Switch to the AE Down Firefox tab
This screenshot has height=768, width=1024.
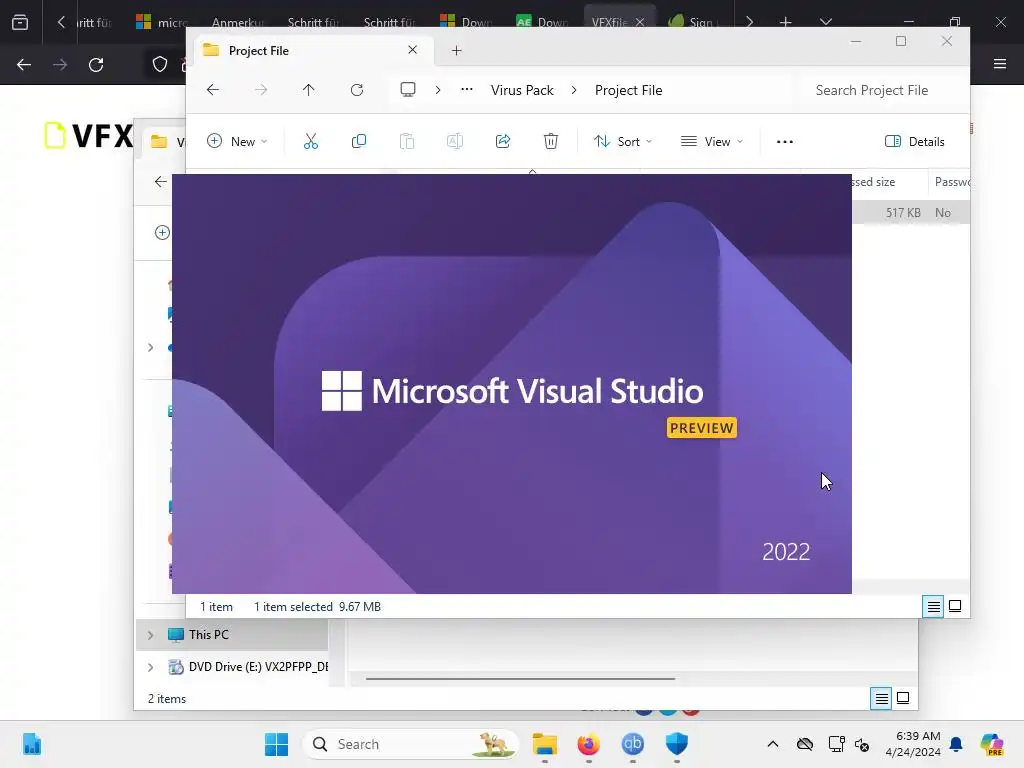tap(543, 22)
